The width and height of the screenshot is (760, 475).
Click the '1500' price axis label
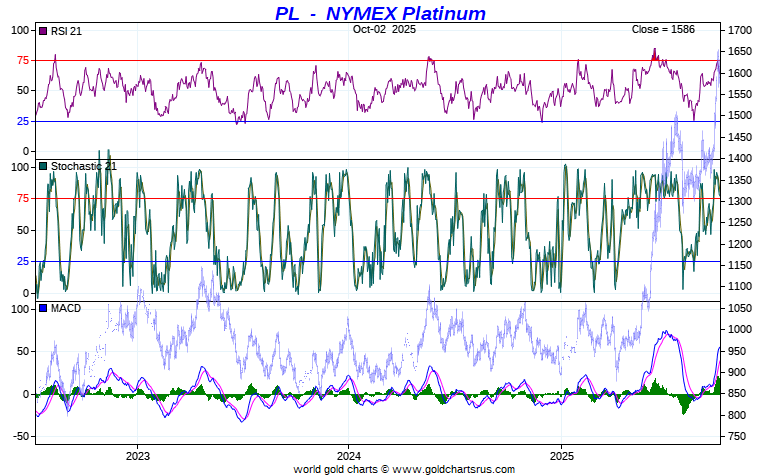pos(740,116)
